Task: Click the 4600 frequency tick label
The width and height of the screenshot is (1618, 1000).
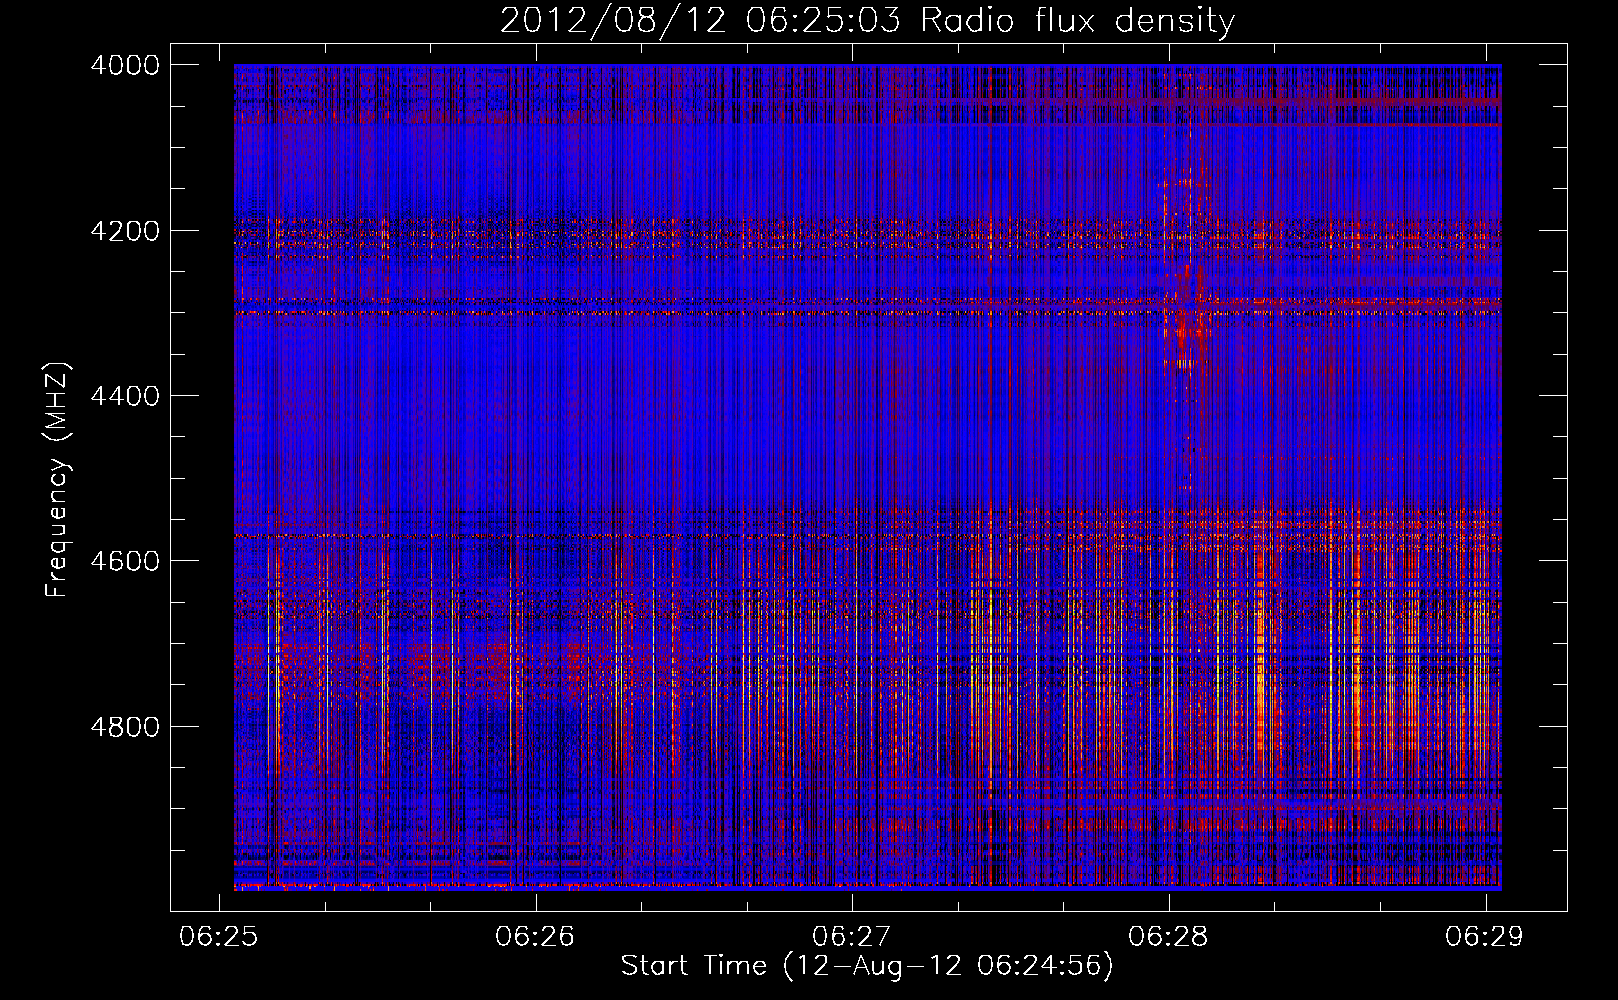Action: [x=125, y=561]
